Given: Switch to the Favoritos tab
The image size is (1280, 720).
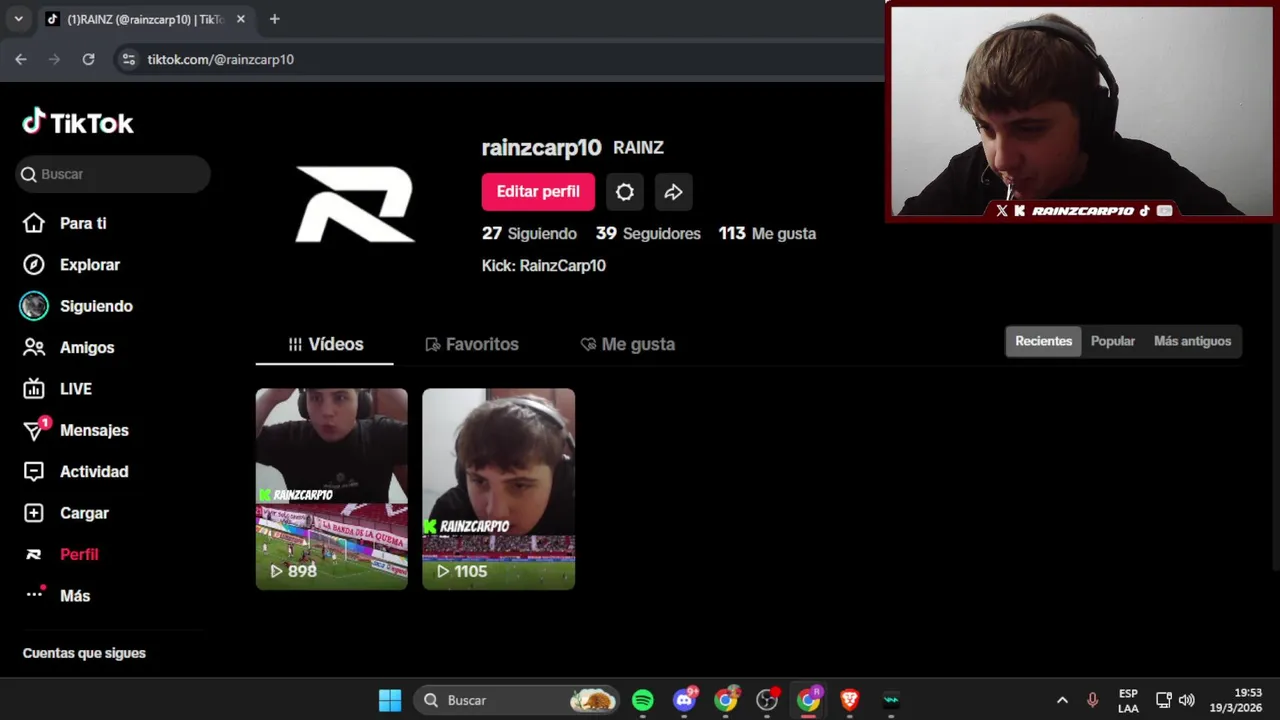Looking at the screenshot, I should point(472,344).
